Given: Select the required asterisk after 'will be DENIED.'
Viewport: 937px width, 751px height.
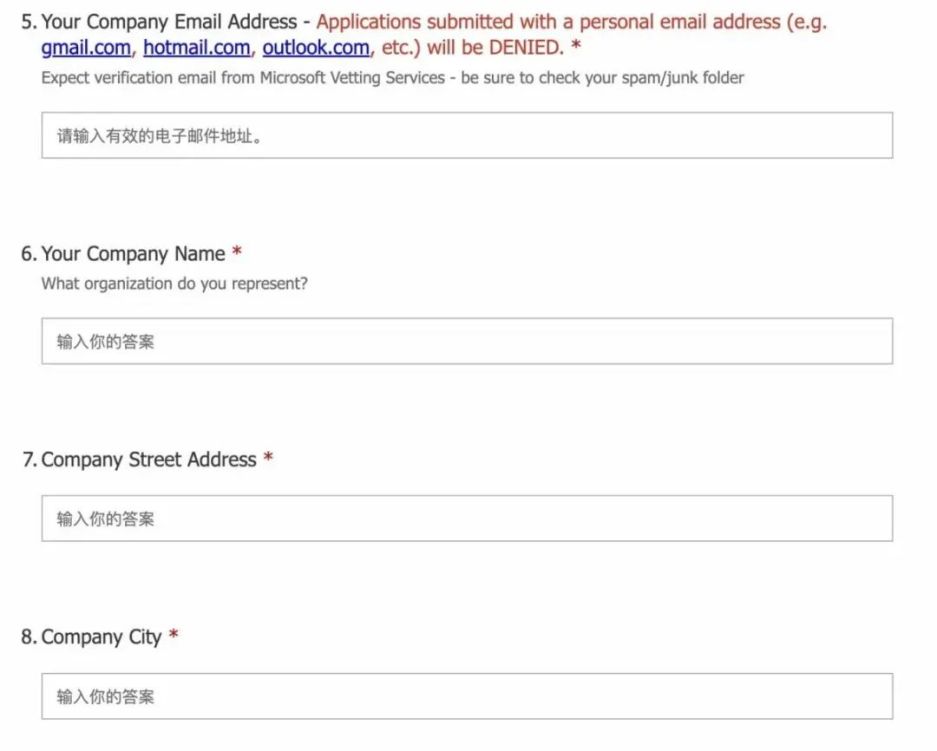Looking at the screenshot, I should tap(576, 45).
